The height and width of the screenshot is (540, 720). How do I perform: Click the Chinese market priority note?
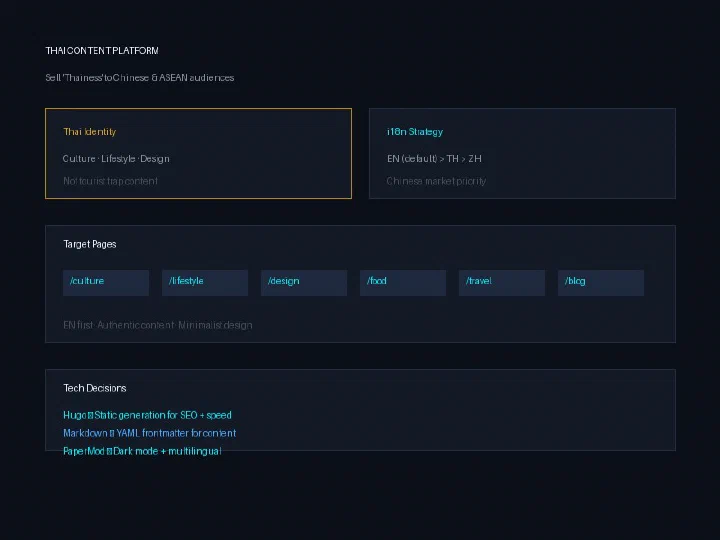436,181
